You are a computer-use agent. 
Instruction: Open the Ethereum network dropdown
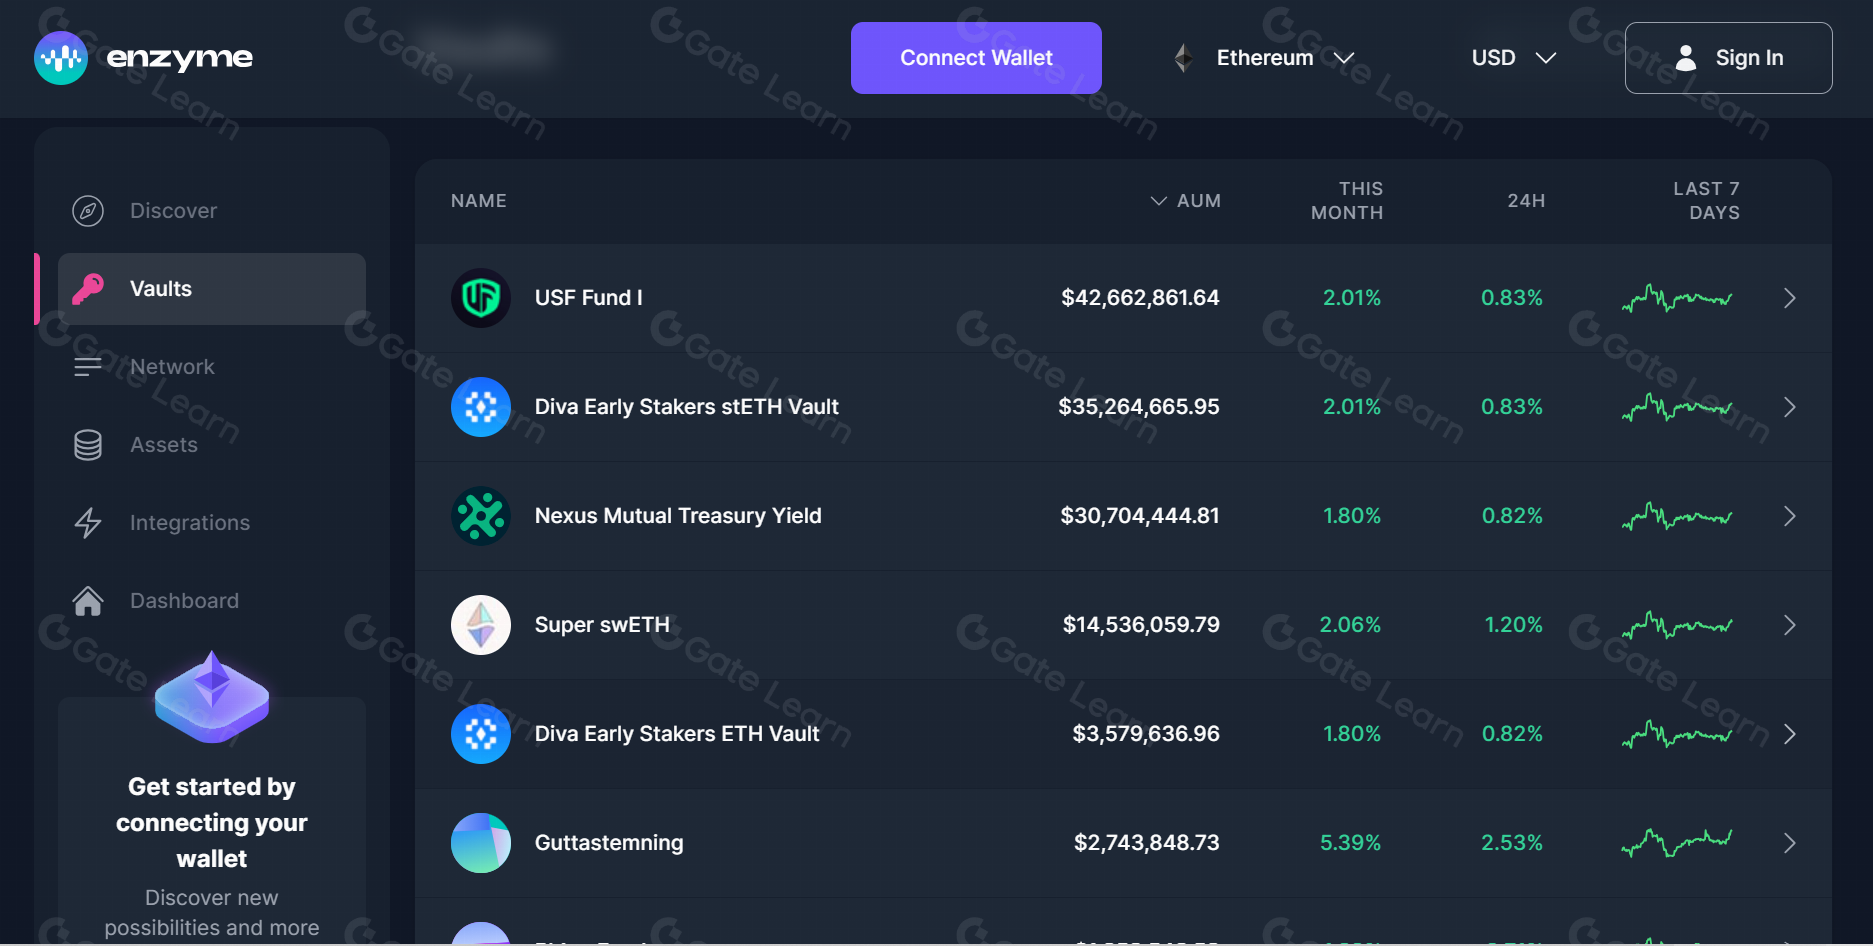coord(1265,58)
